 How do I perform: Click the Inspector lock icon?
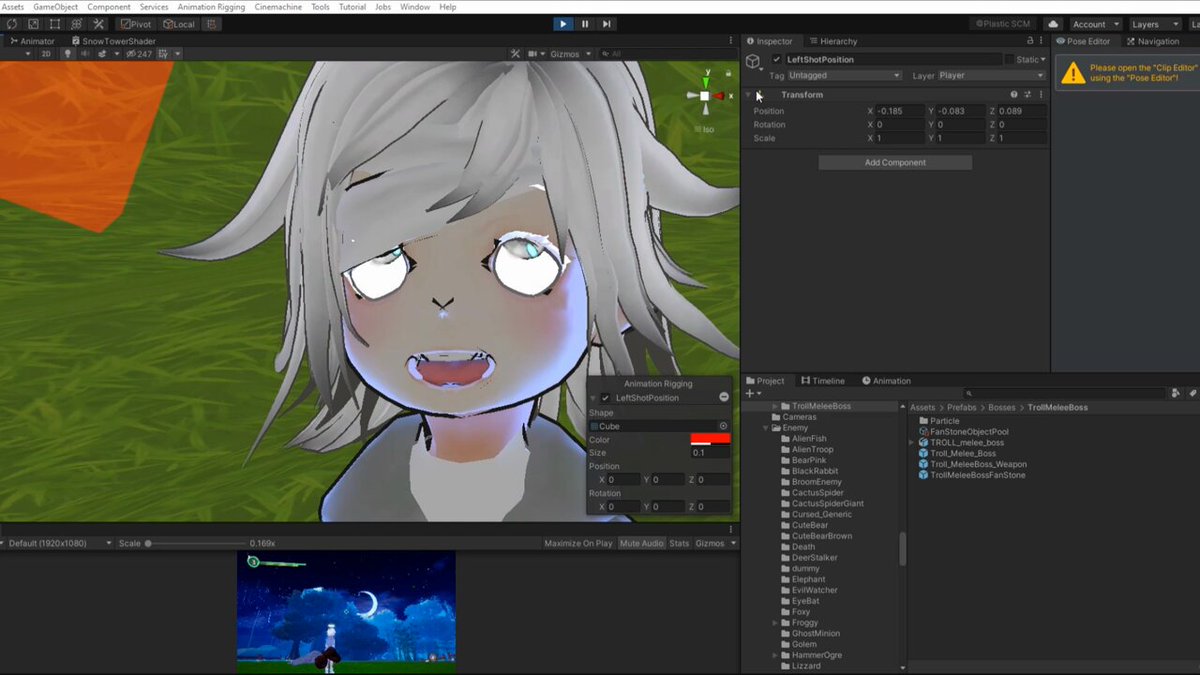(x=1030, y=41)
